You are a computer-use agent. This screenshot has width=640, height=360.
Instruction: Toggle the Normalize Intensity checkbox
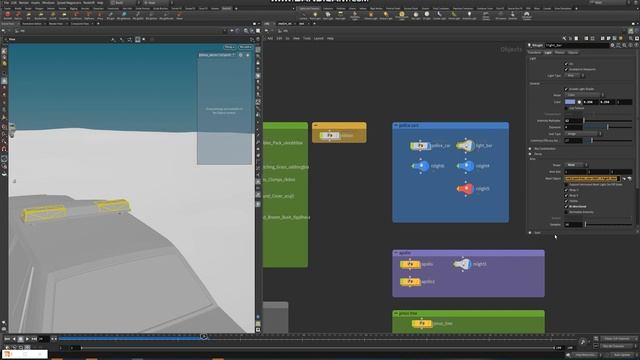coord(566,212)
